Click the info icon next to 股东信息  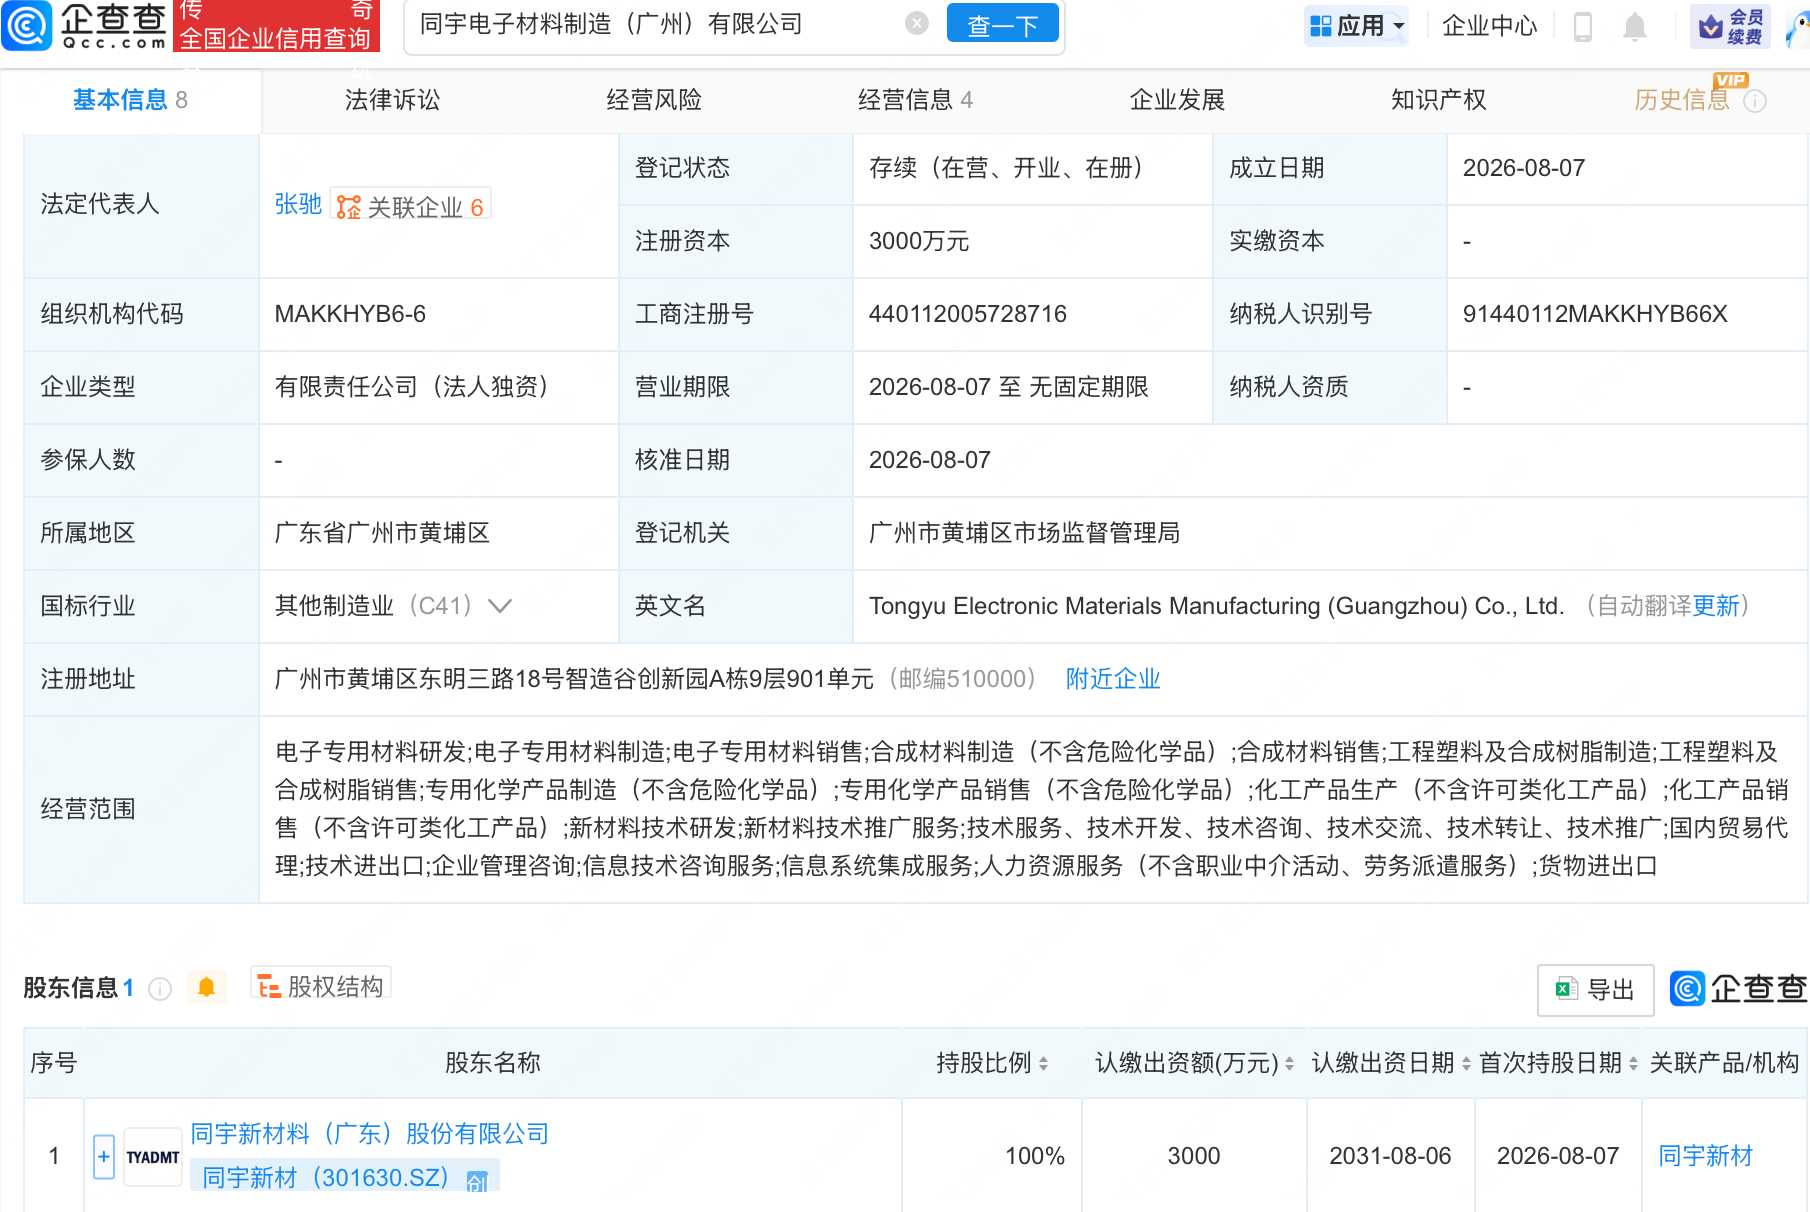(160, 989)
